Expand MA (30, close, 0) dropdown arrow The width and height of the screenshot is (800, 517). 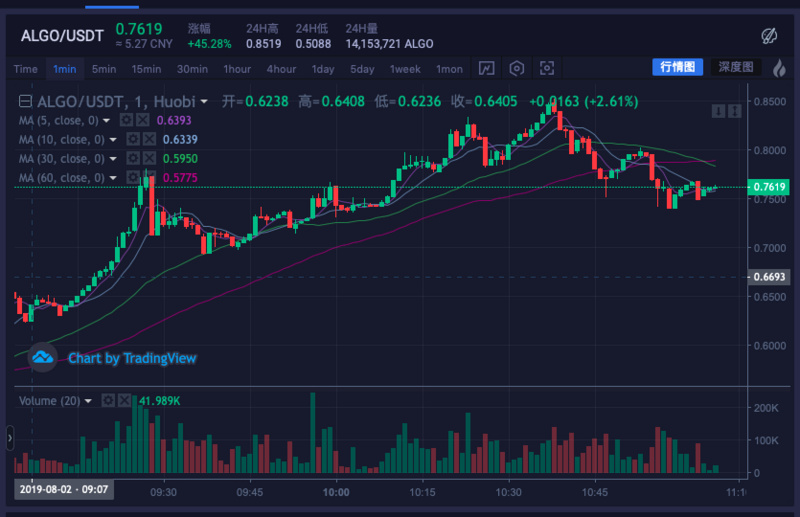(x=113, y=159)
